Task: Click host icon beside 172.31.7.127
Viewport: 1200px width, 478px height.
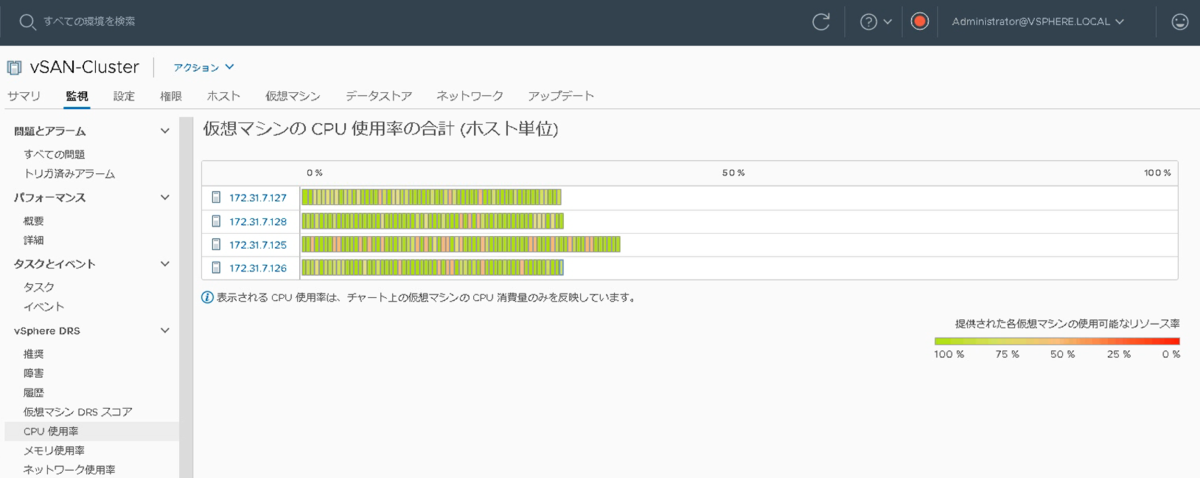Action: pyautogui.click(x=216, y=198)
